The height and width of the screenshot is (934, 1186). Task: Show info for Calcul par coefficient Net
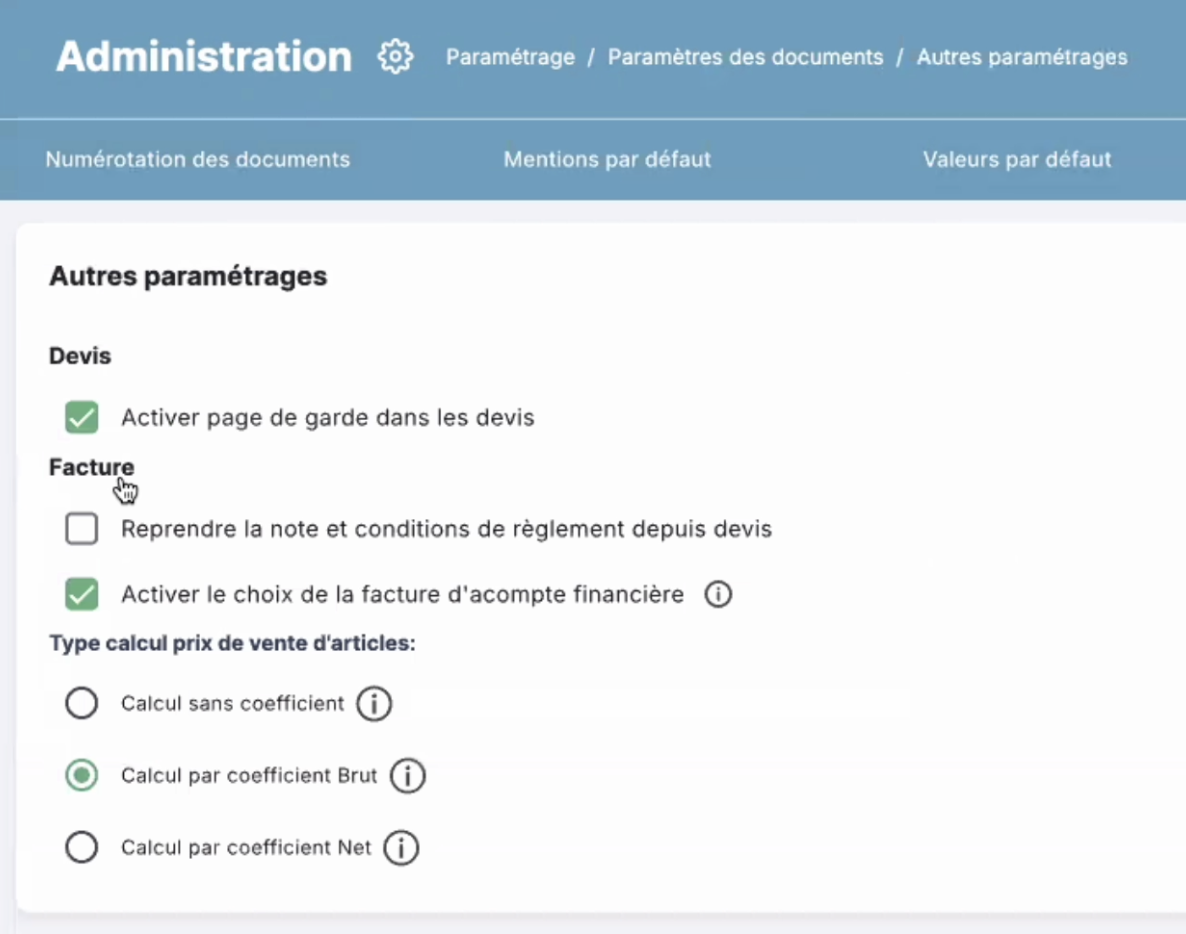[x=401, y=848]
